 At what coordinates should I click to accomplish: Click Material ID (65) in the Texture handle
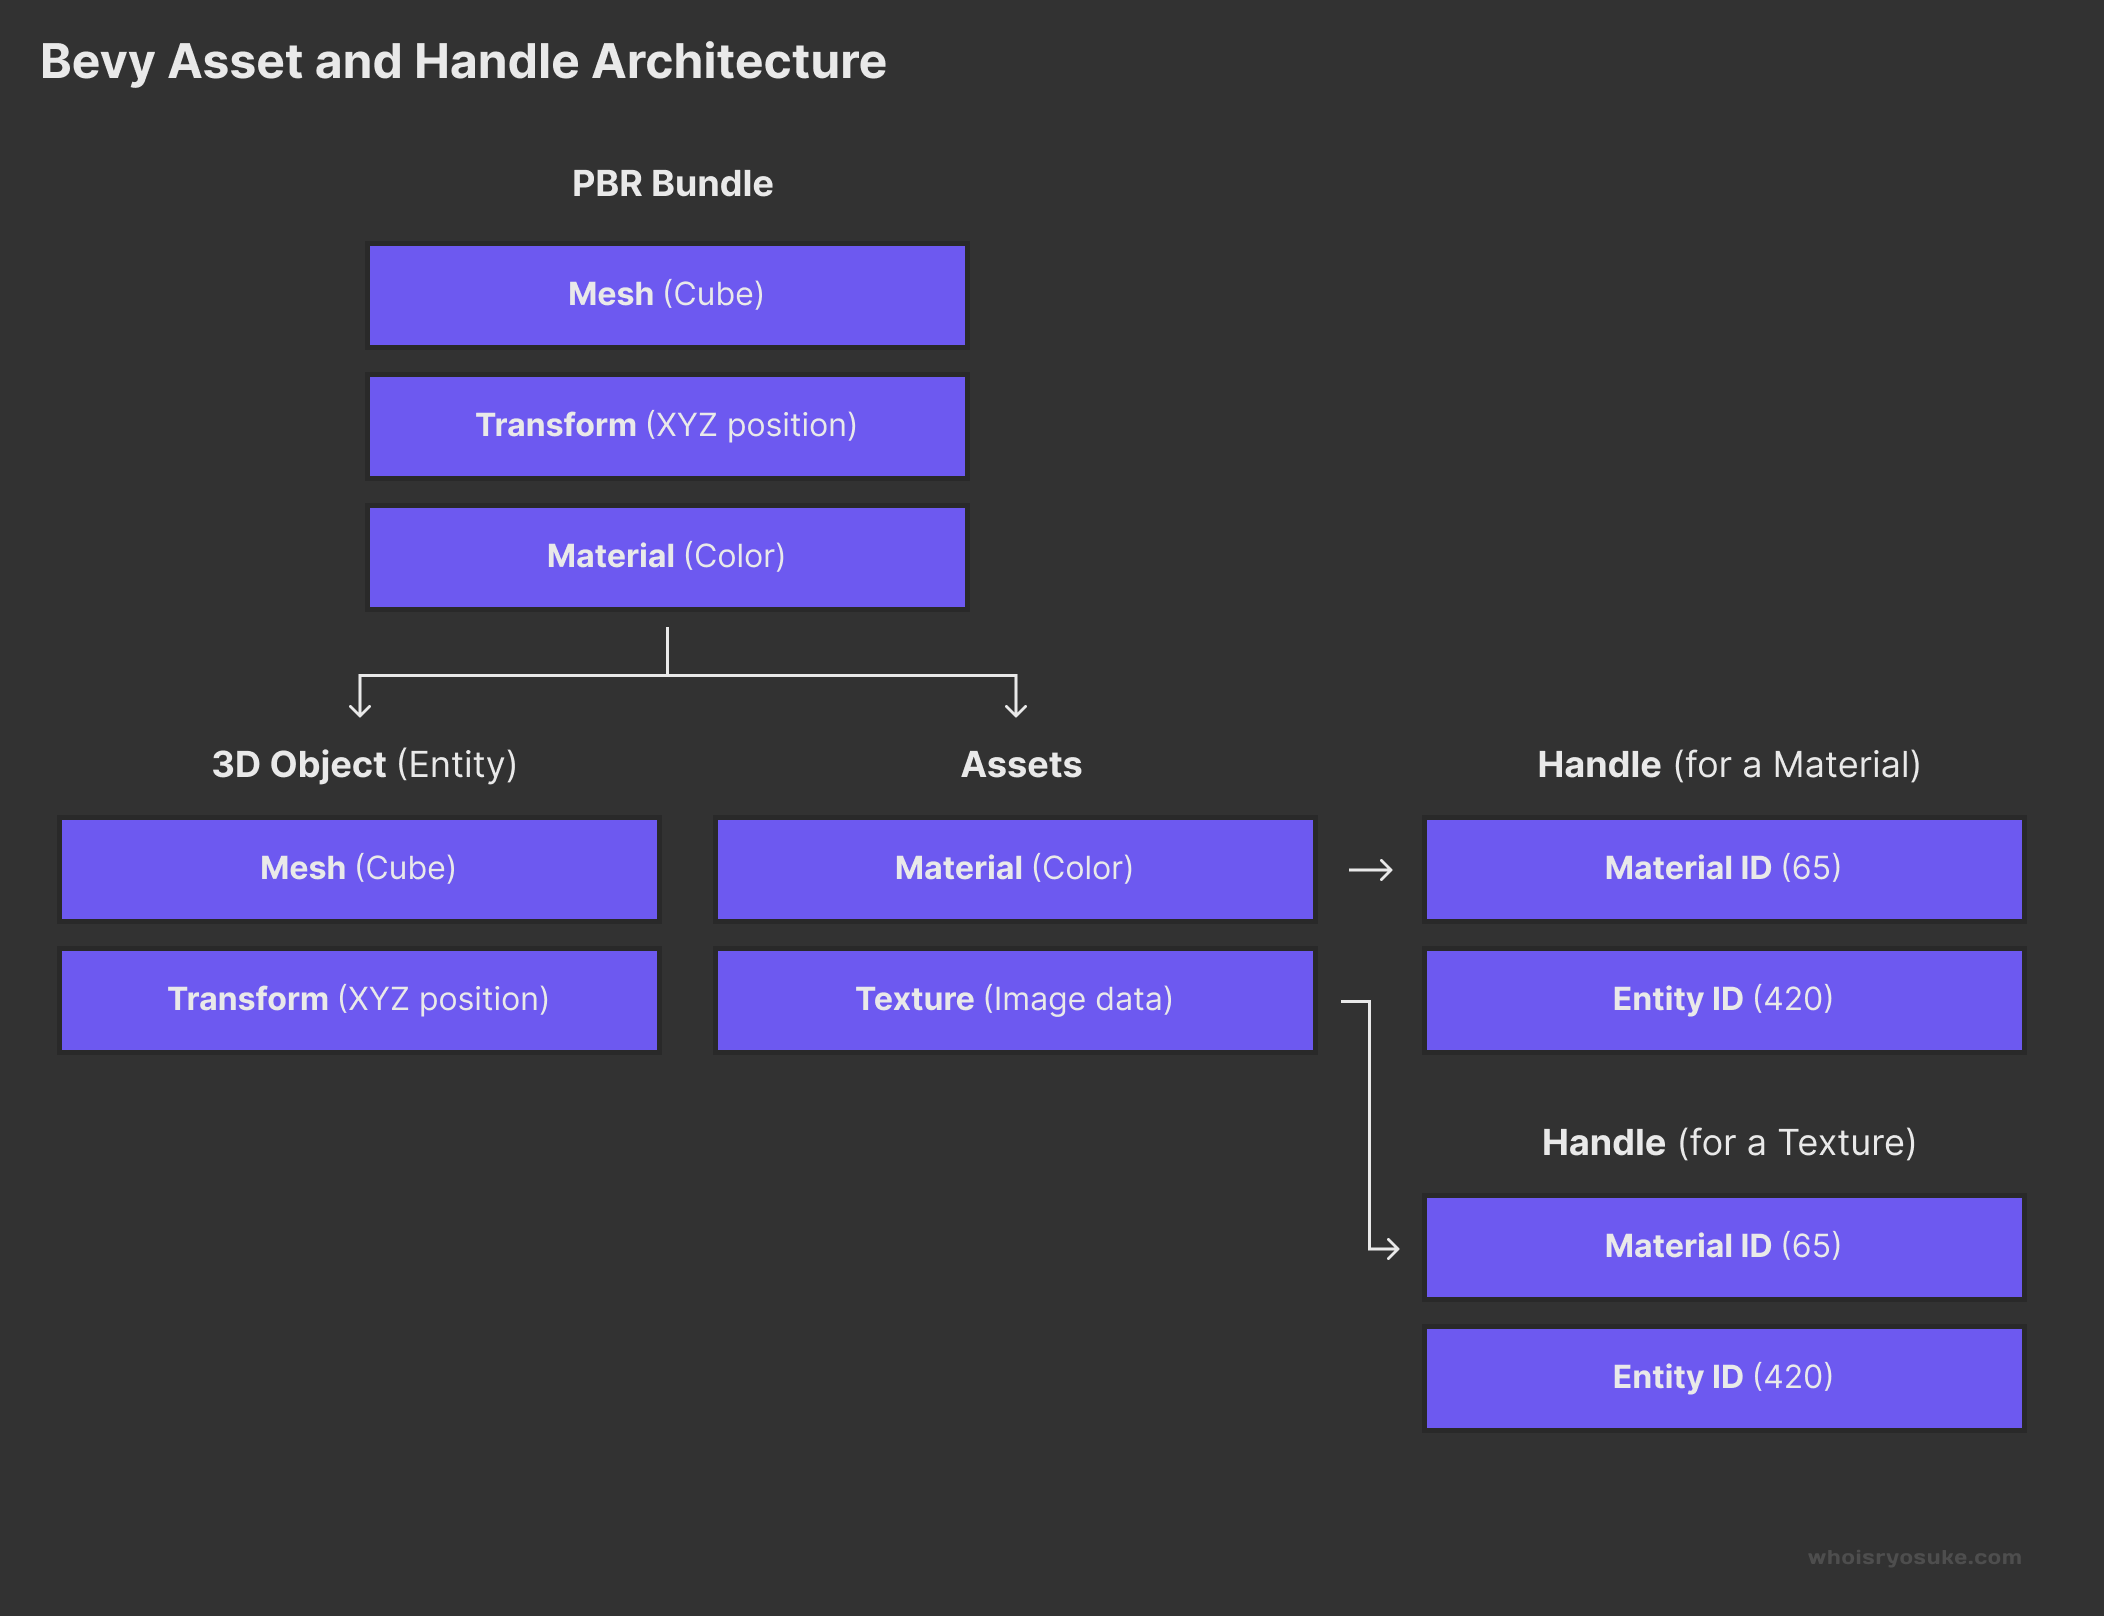(1722, 1246)
